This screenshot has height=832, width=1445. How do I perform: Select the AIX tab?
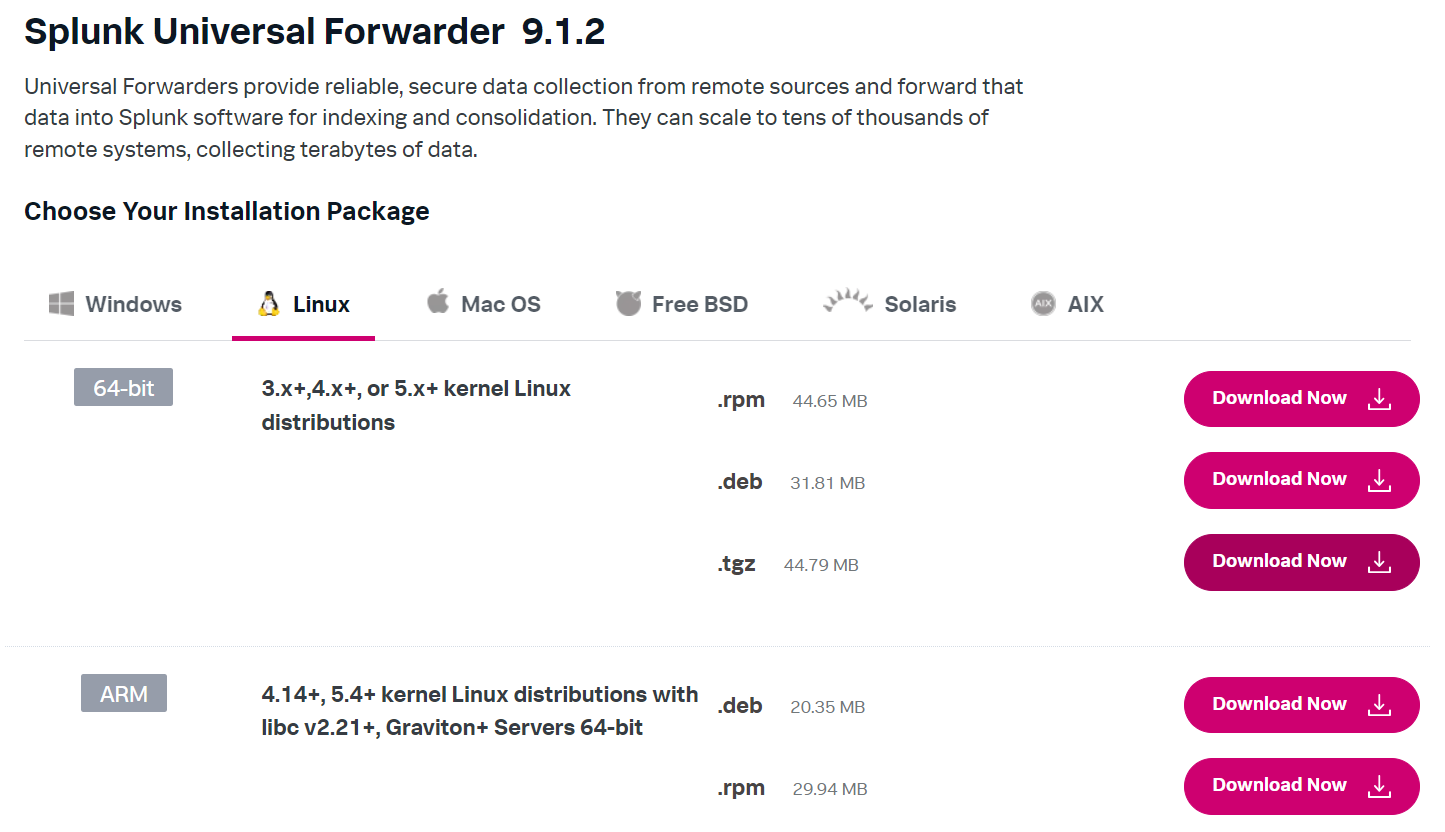1085,305
